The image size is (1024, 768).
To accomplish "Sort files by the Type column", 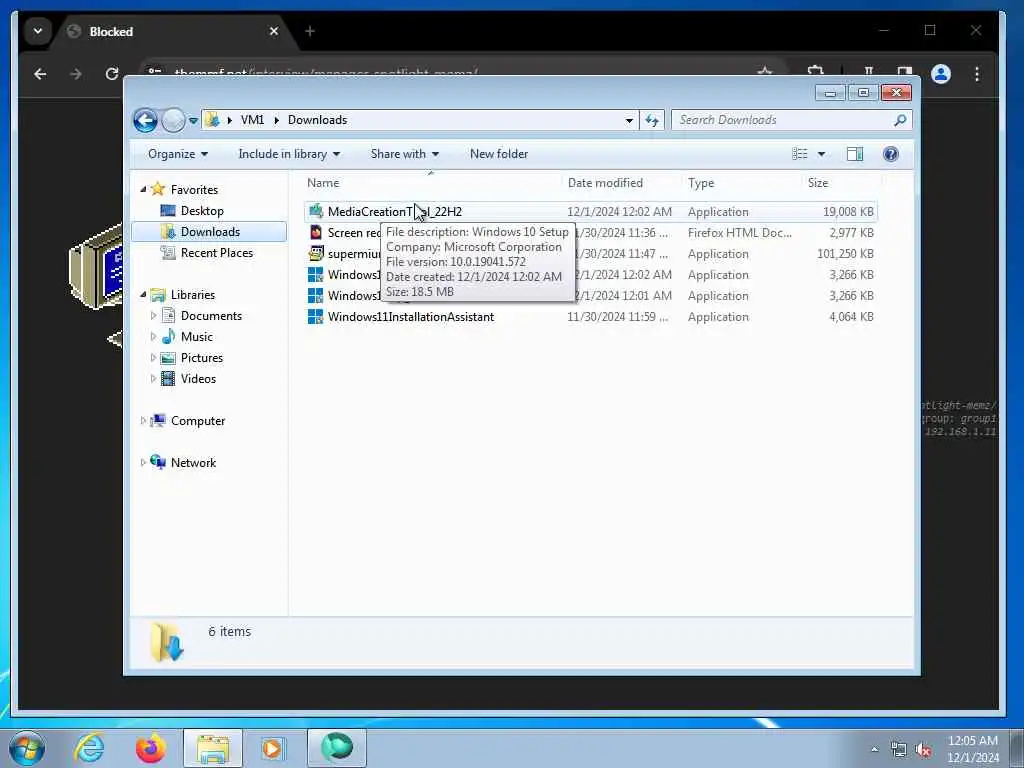I will (741, 183).
